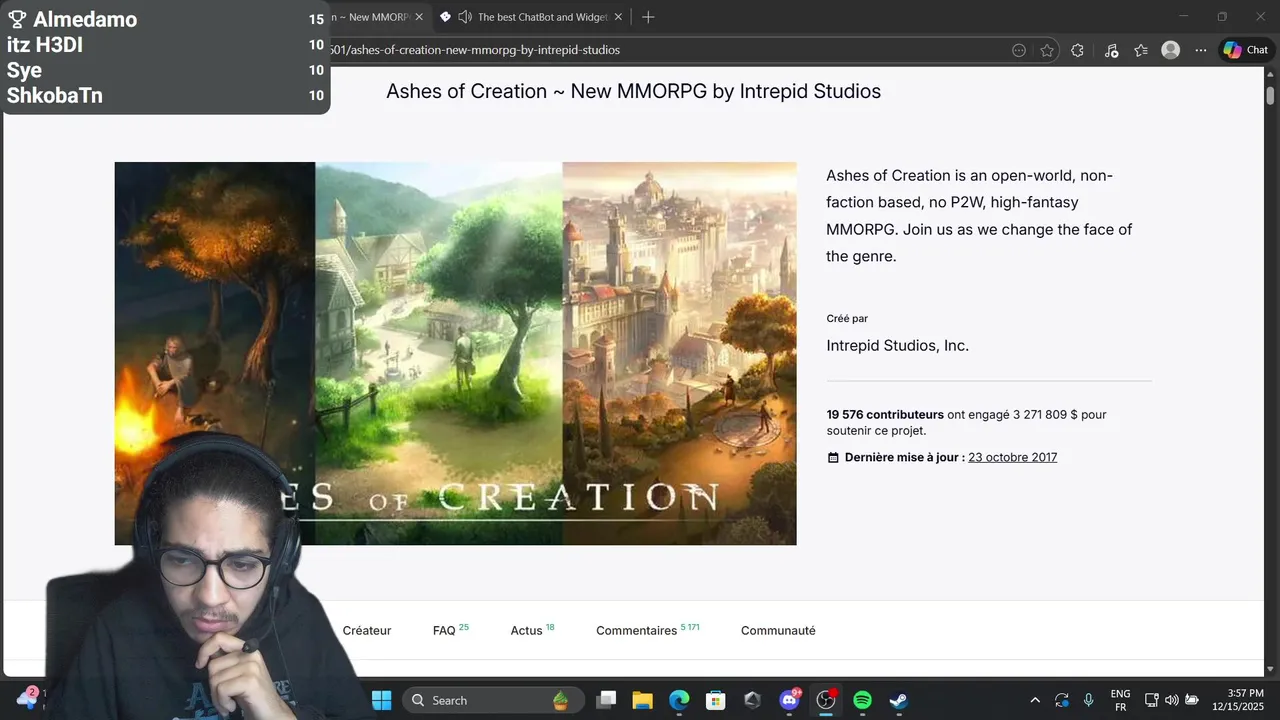This screenshot has width=1280, height=720.
Task: Click the Almedamo leaderboard entry
Action: (166, 19)
